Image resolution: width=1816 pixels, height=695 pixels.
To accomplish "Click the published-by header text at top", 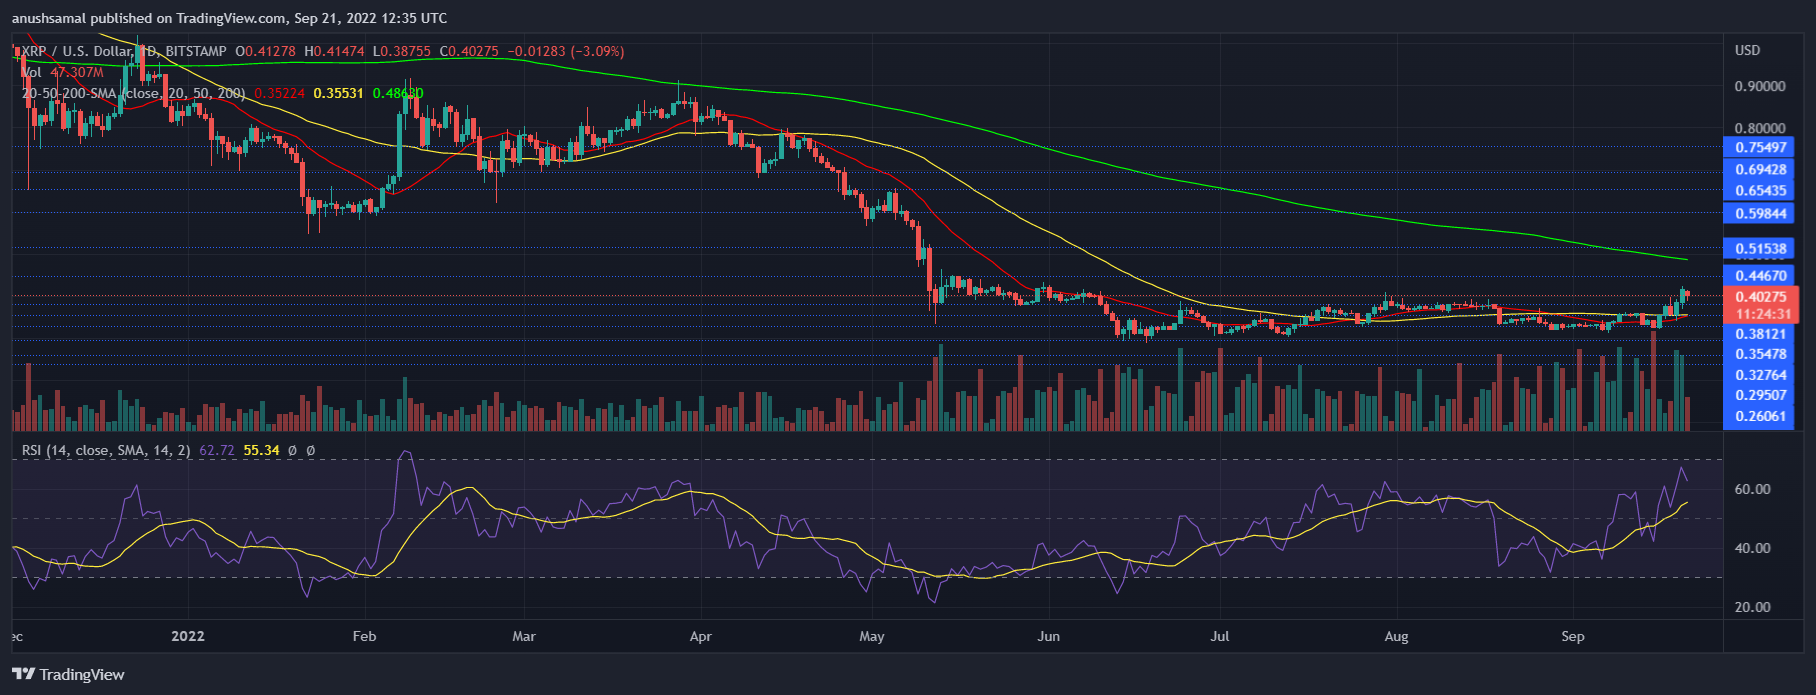I will 230,18.
